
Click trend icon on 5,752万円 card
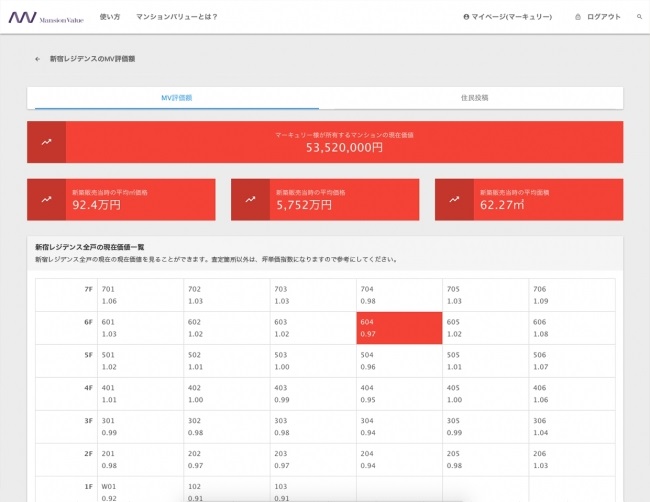point(250,200)
